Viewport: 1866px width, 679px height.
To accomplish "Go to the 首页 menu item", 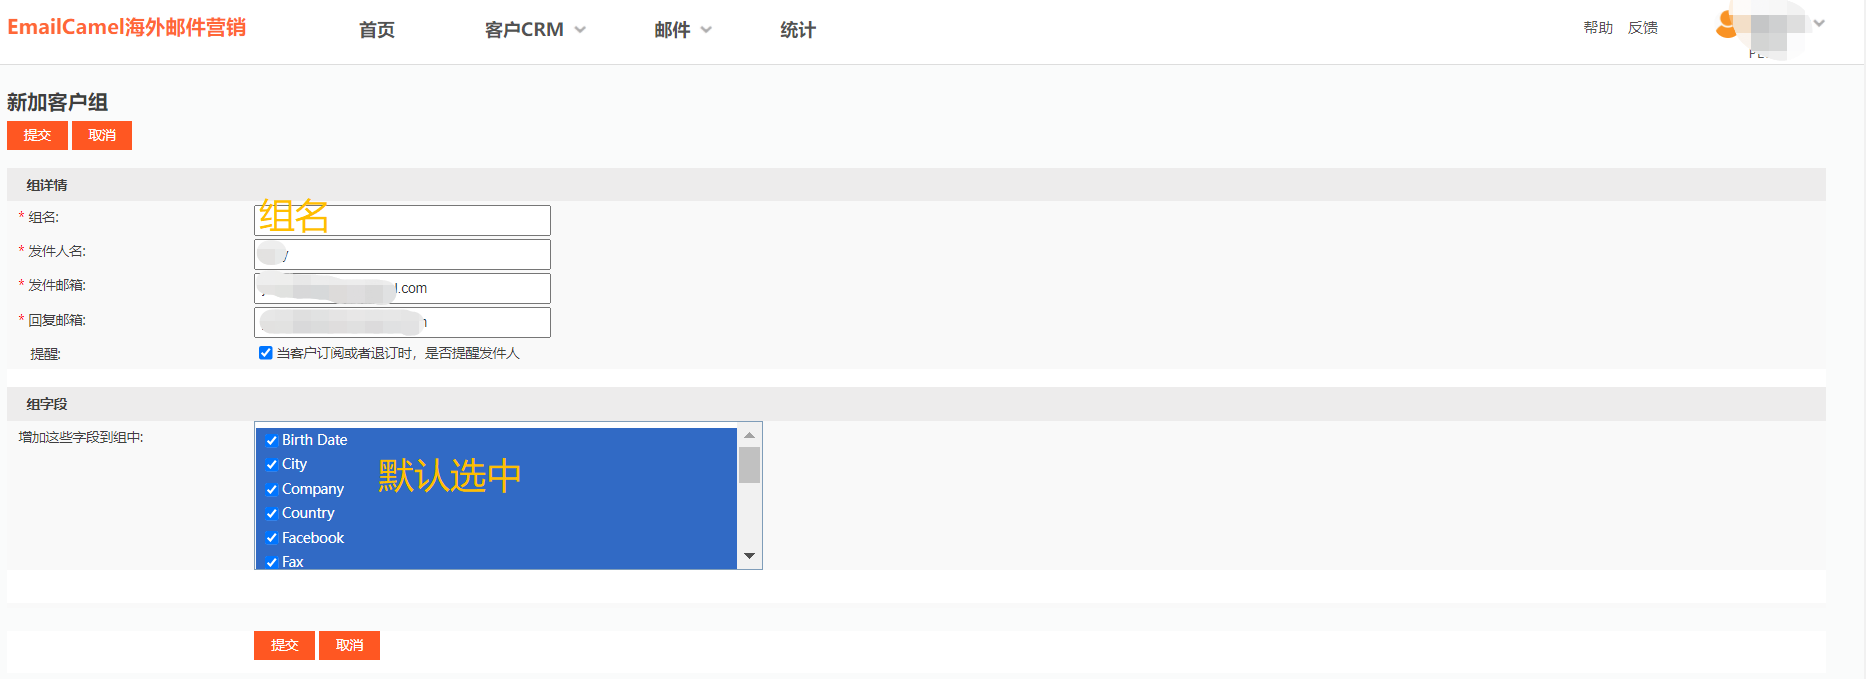I will click(x=377, y=30).
